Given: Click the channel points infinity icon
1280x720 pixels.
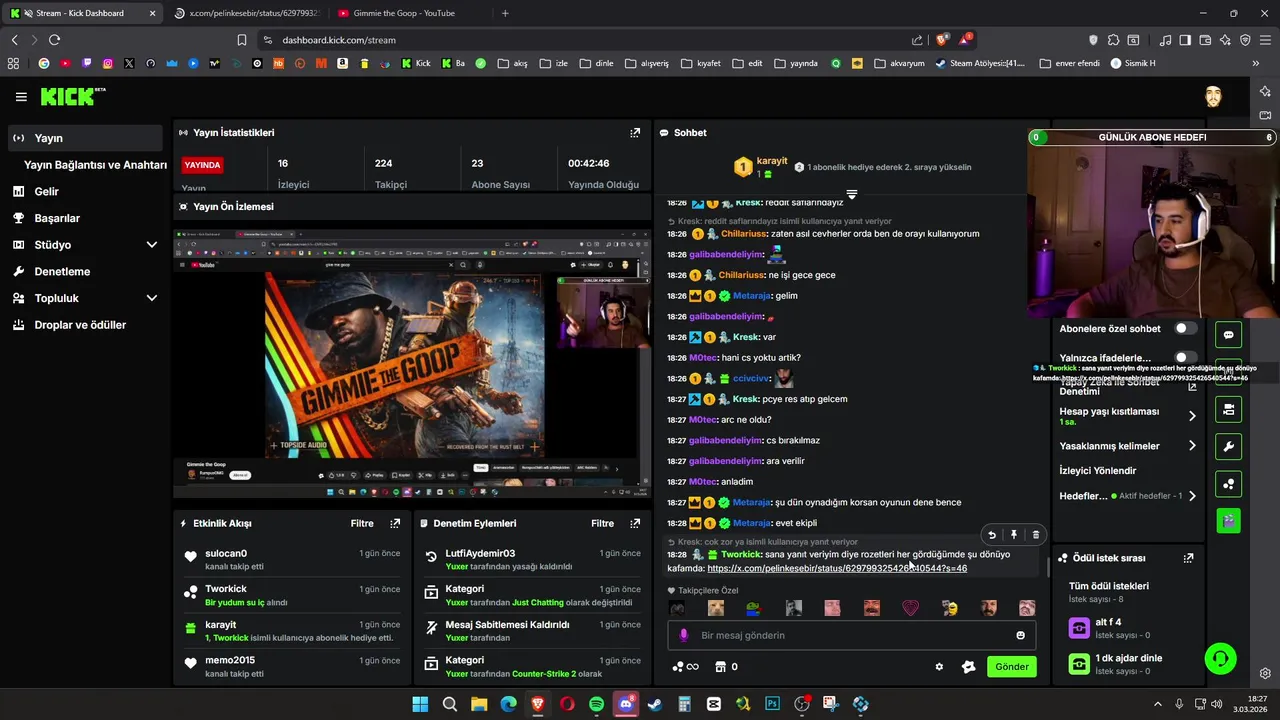Looking at the screenshot, I should point(685,667).
